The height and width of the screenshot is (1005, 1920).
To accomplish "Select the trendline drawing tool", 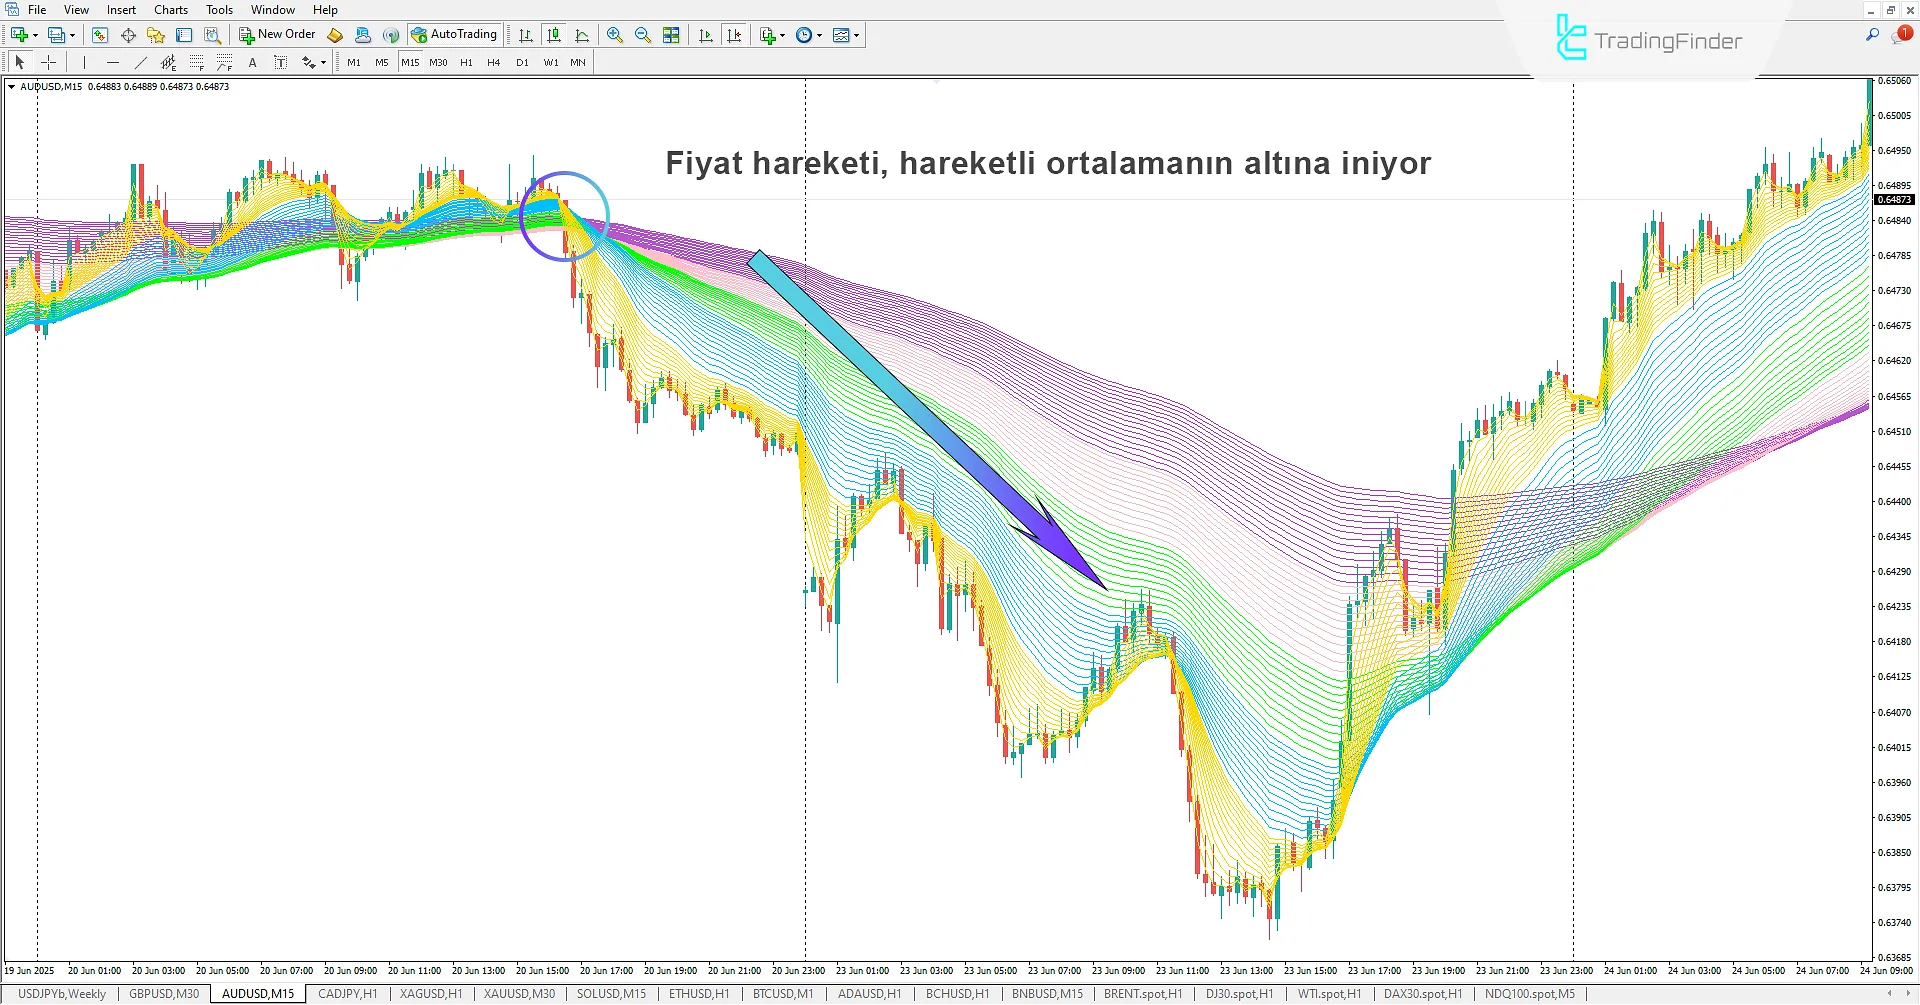I will coord(140,62).
